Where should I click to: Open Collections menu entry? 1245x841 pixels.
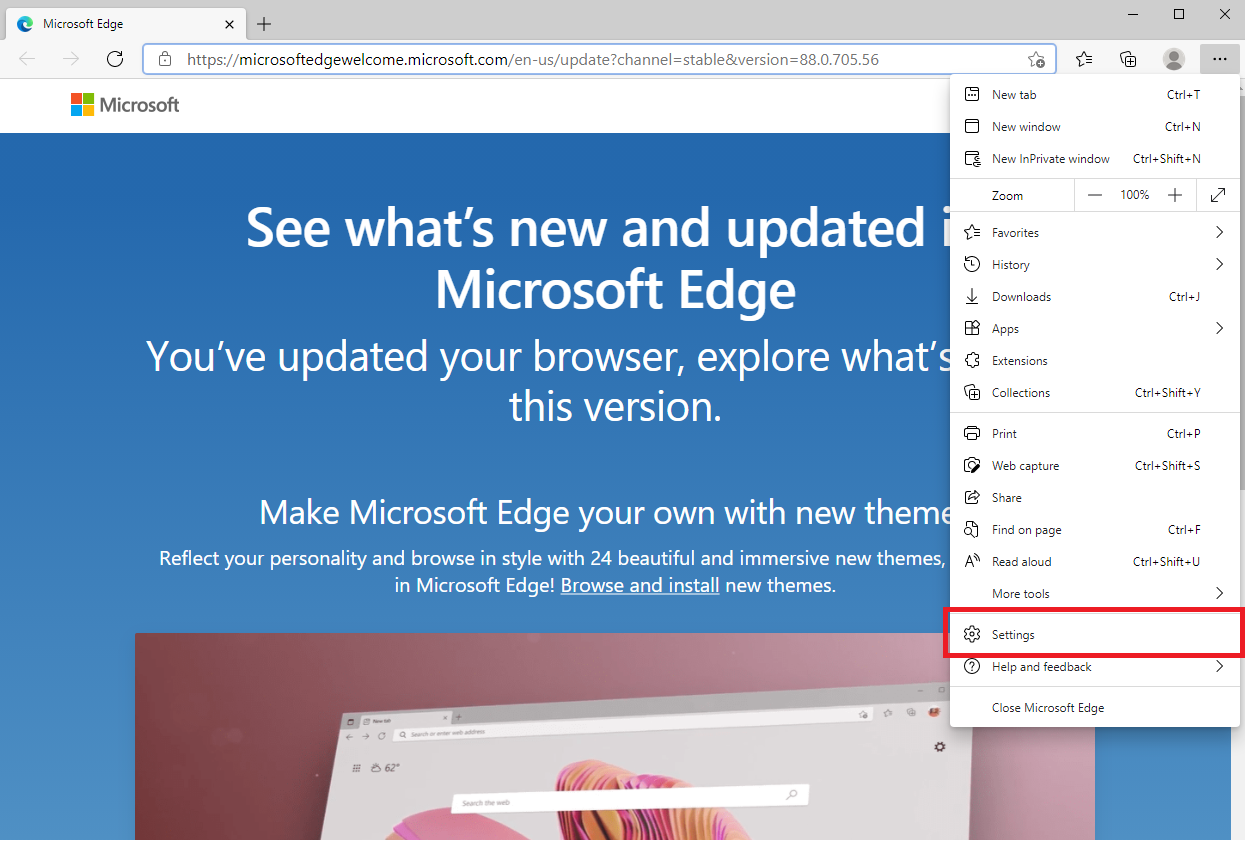(x=1094, y=393)
